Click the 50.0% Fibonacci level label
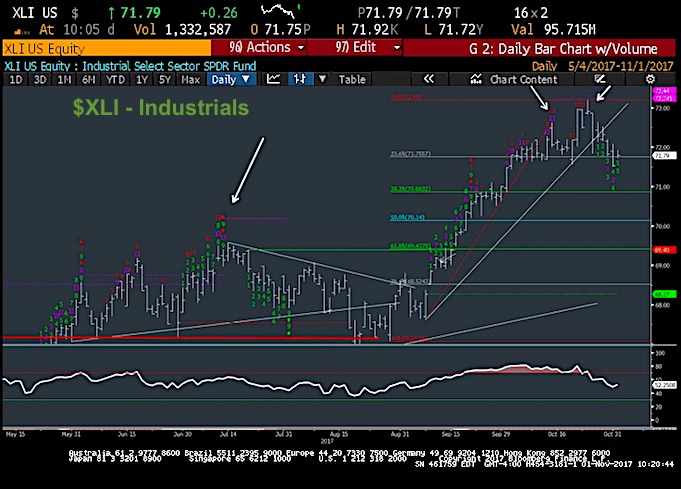This screenshot has width=681, height=489. 407,217
